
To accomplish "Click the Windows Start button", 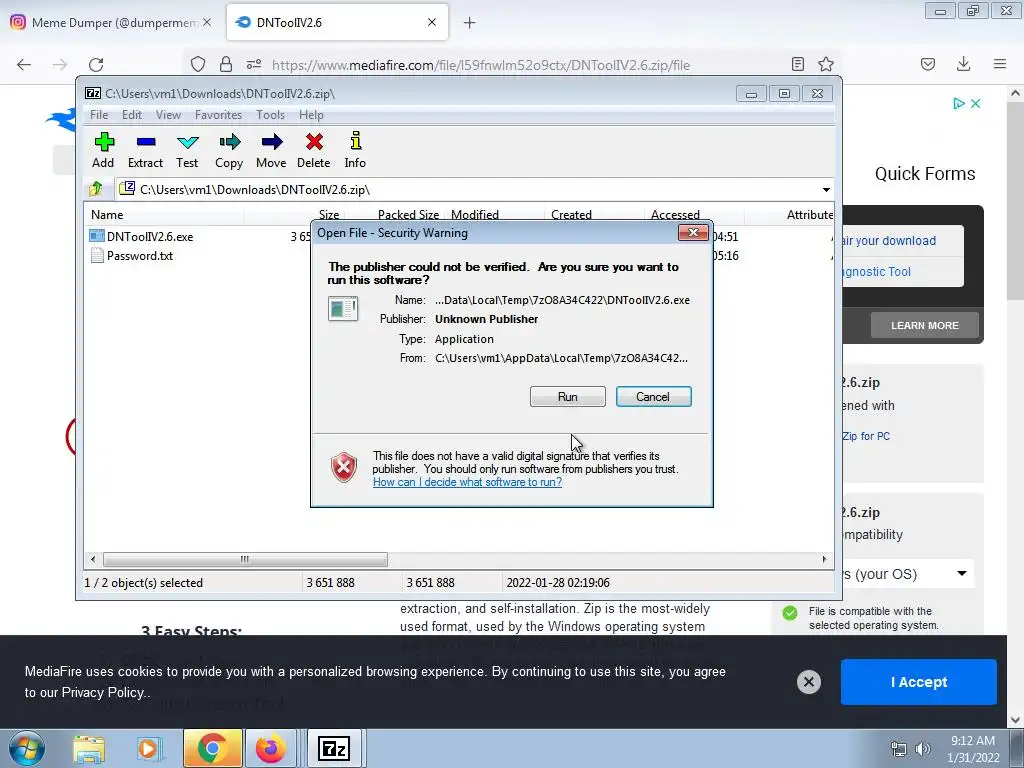I will pyautogui.click(x=27, y=748).
